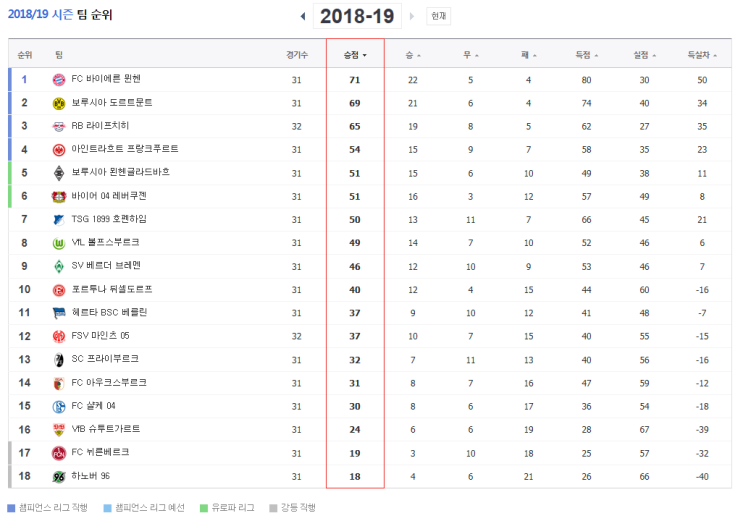Screen dimensions: 743x521
Task: Click the FC Bayern München club logo
Action: tap(59, 80)
